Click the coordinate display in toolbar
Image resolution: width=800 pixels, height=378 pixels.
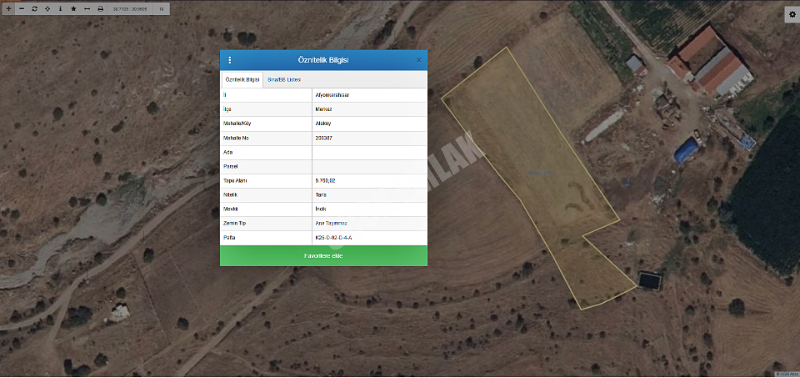coord(130,9)
